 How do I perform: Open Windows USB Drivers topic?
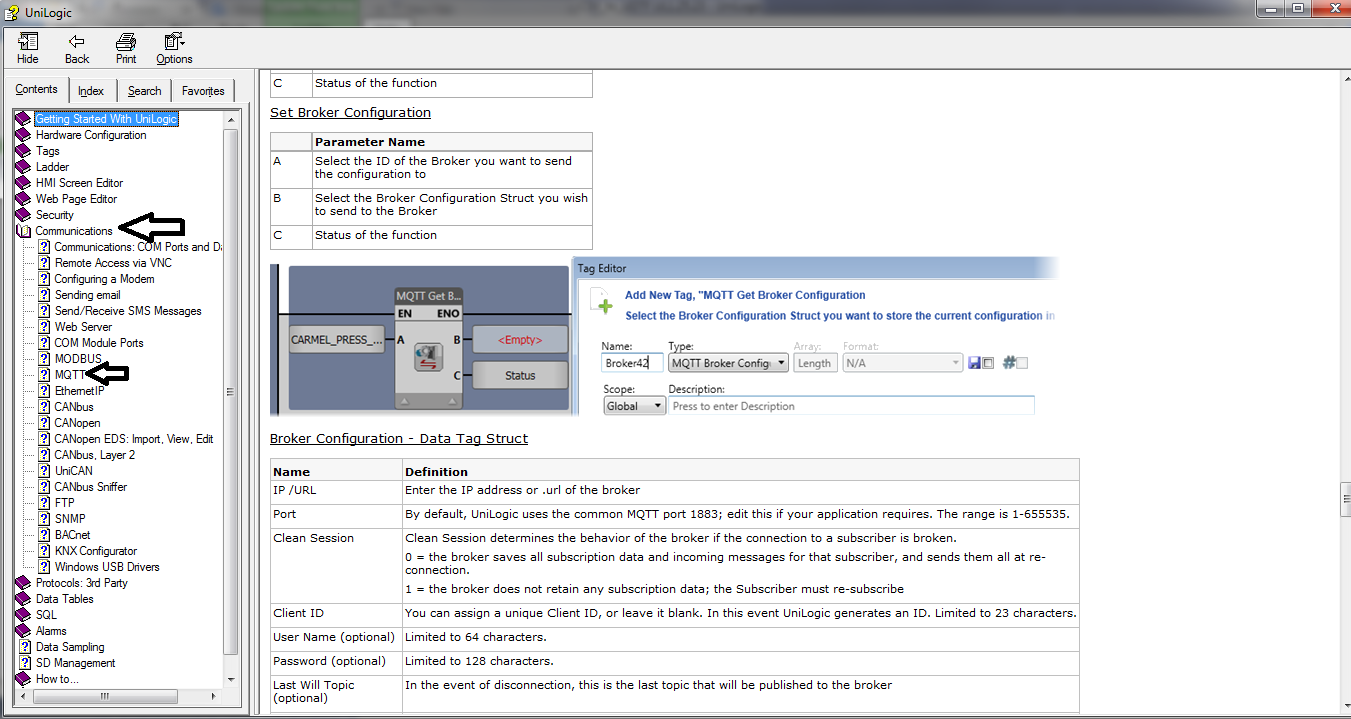click(107, 567)
